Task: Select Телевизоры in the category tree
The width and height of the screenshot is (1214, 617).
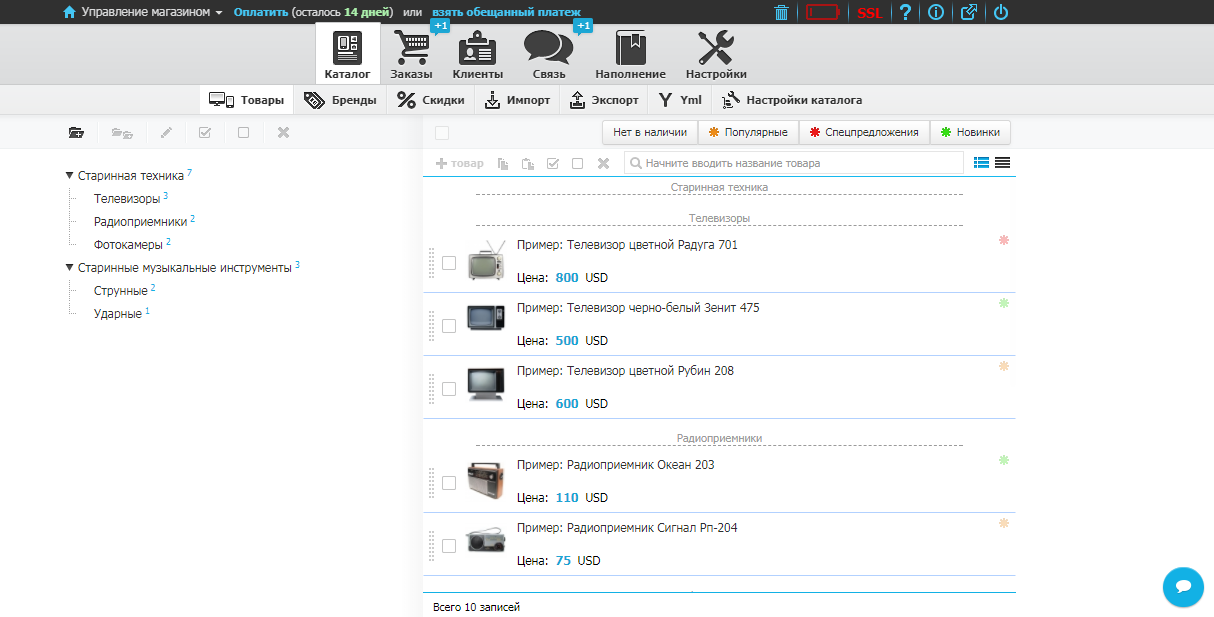Action: tap(127, 199)
